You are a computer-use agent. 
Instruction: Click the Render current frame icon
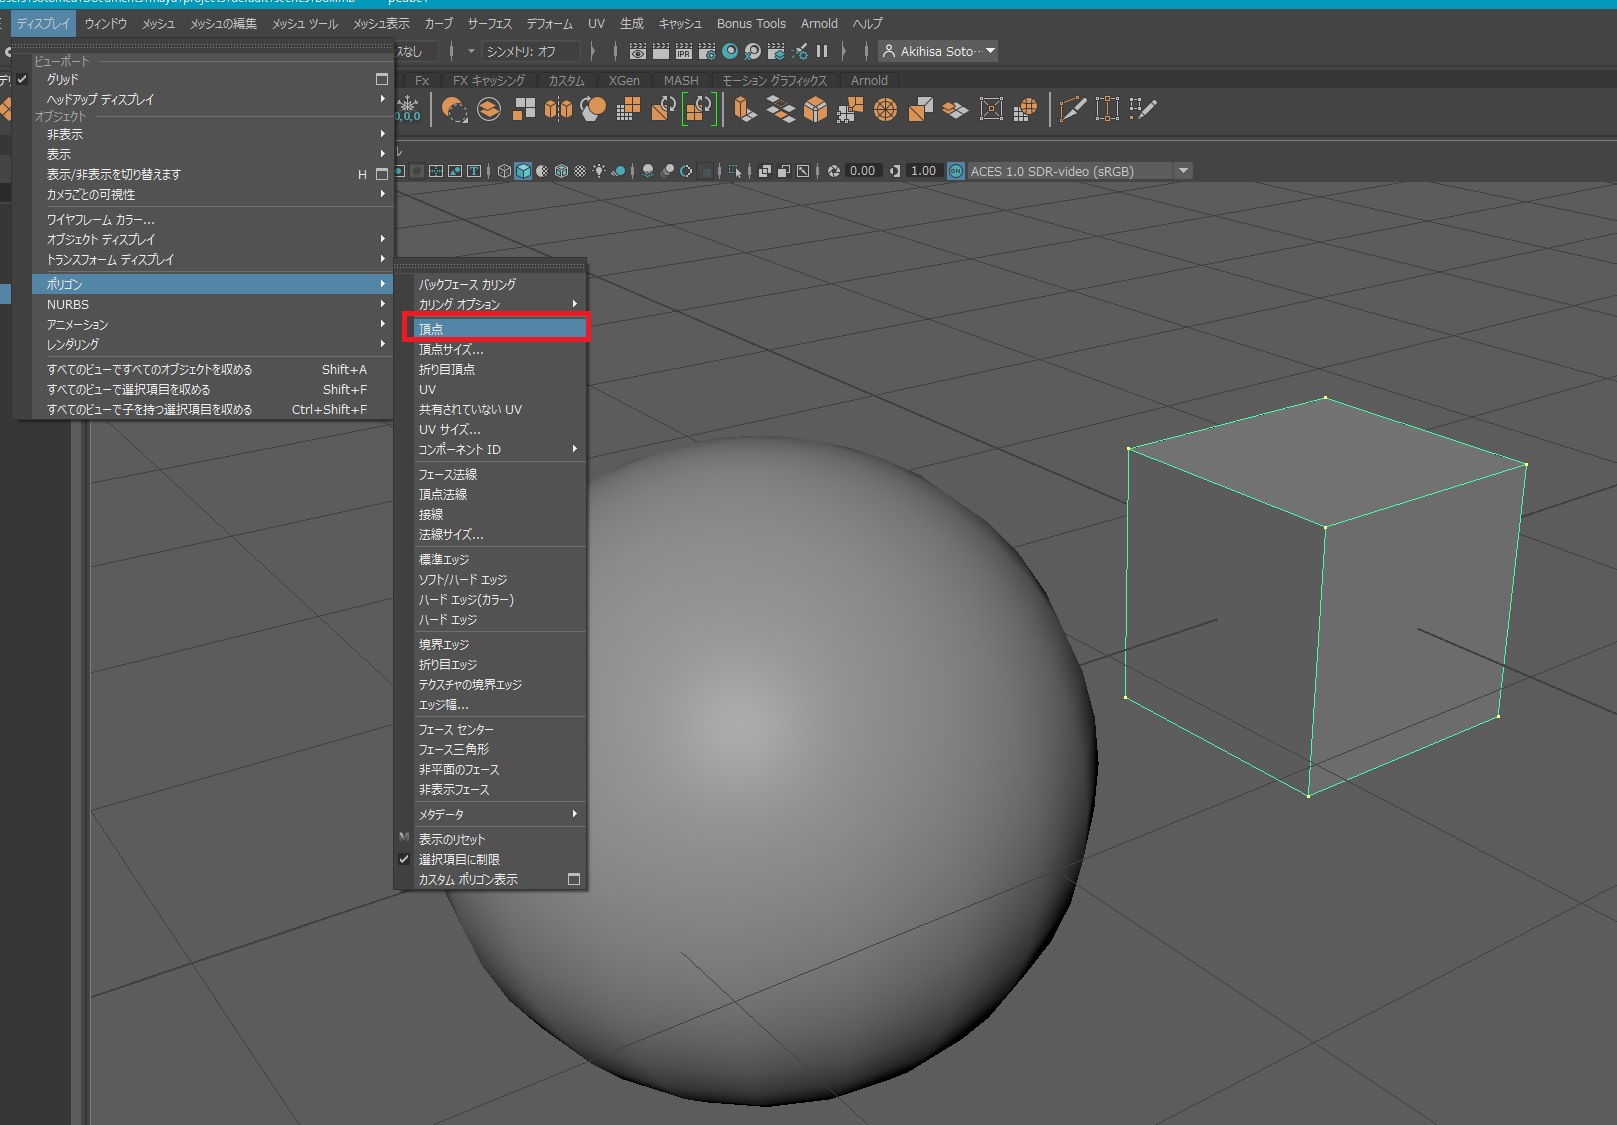(660, 51)
